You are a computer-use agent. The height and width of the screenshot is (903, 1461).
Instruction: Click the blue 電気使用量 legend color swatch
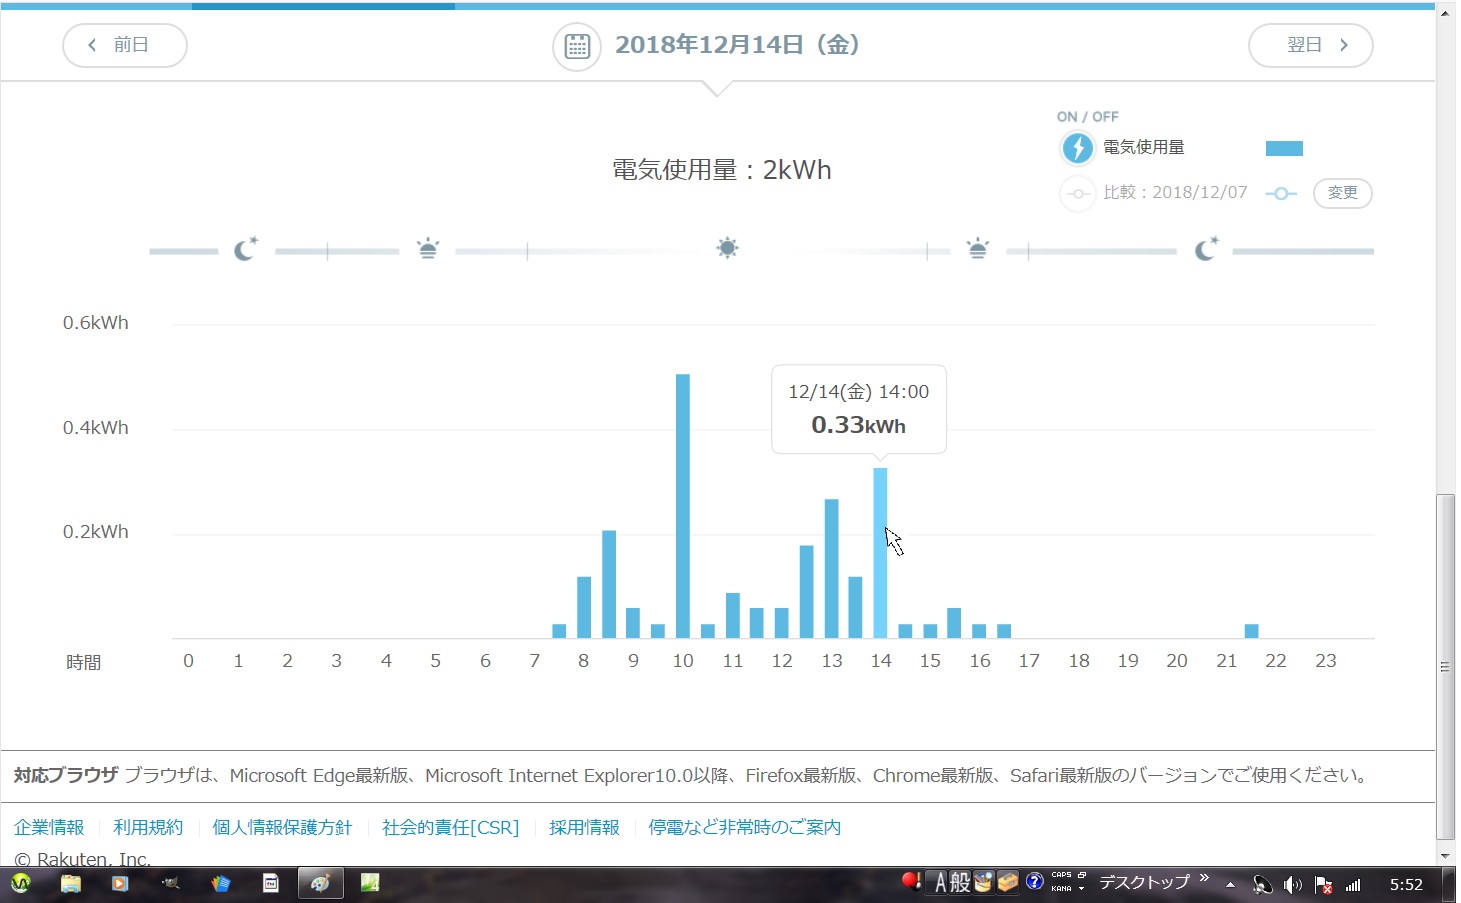point(1284,149)
